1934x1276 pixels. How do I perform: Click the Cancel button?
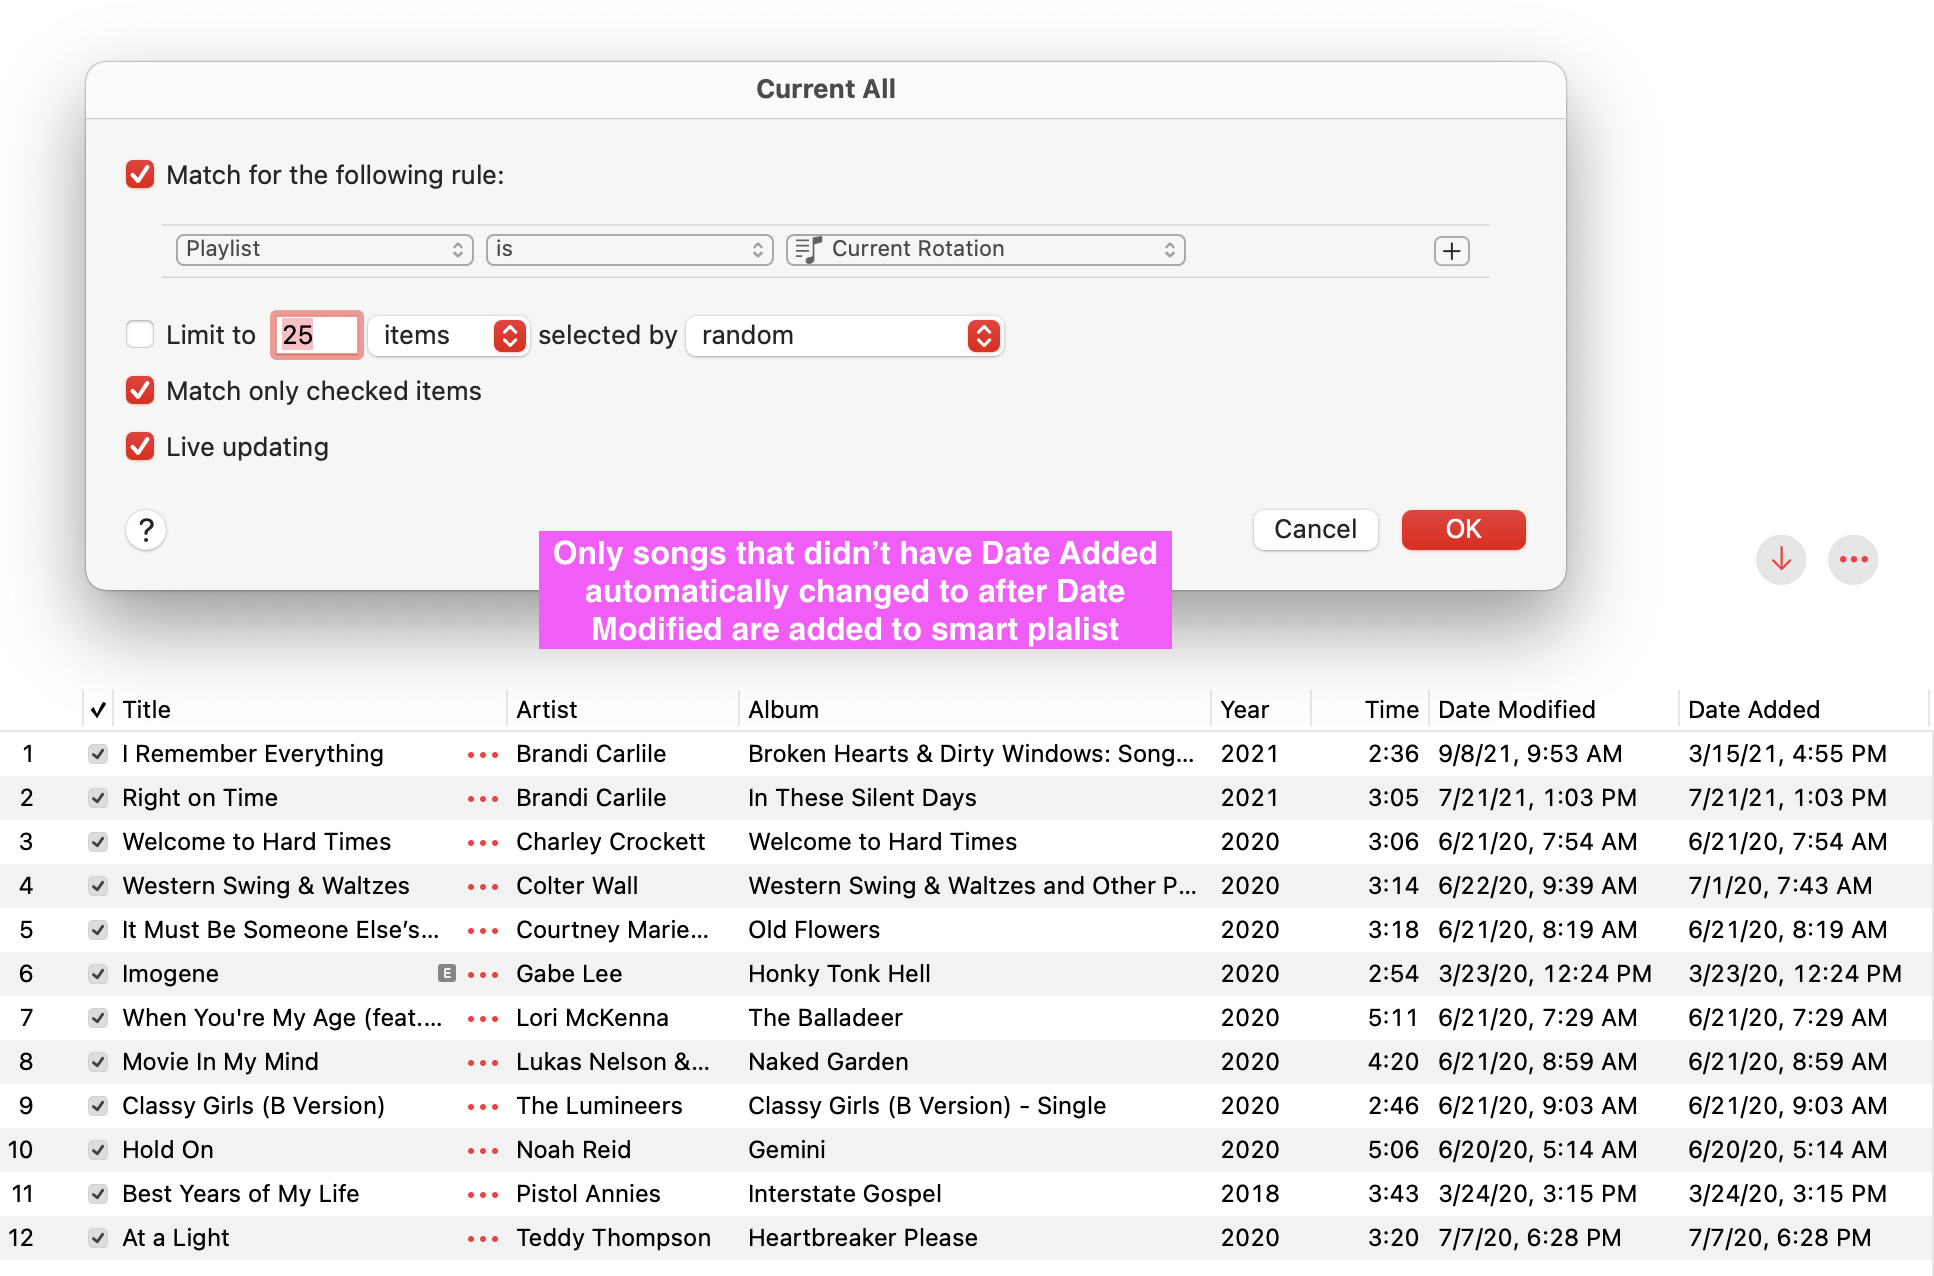[1315, 530]
